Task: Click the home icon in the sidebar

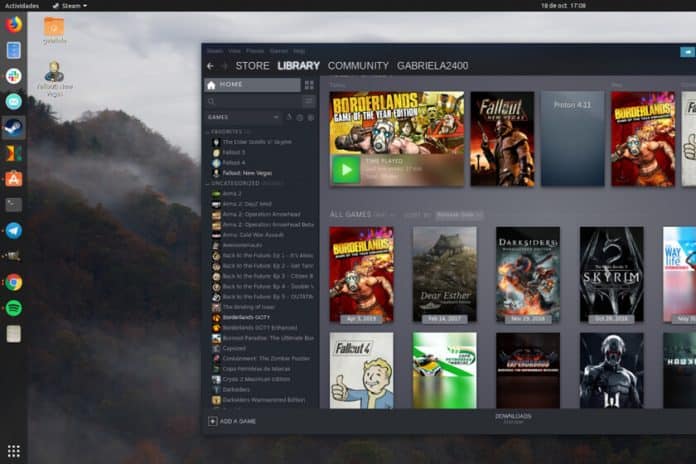Action: tap(212, 85)
